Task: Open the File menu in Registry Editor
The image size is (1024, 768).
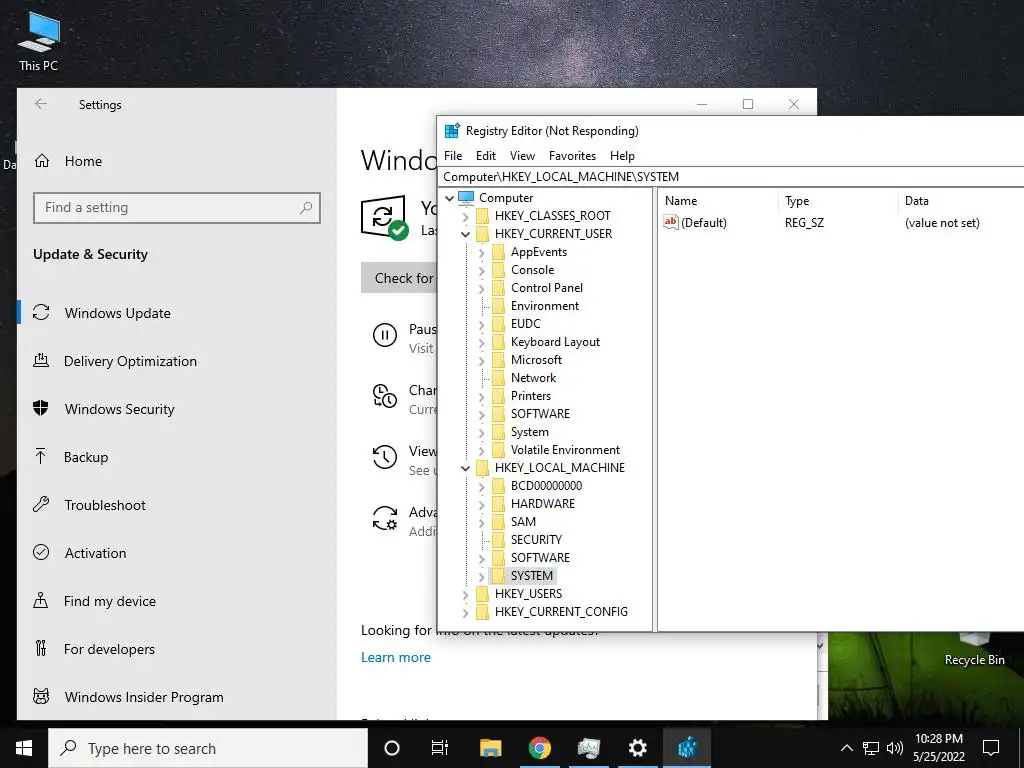Action: [x=453, y=155]
